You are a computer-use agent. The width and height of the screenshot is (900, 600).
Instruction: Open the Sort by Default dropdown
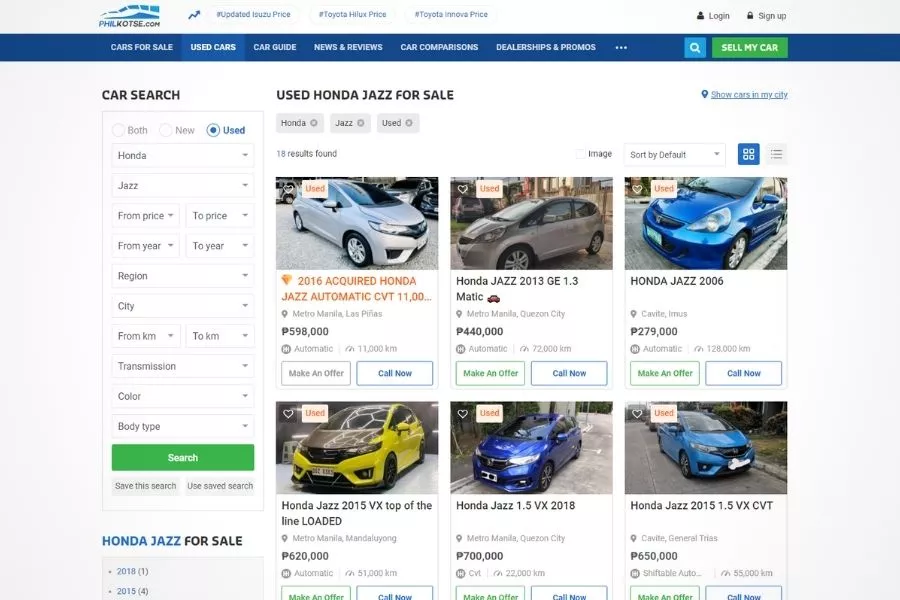[x=672, y=154]
